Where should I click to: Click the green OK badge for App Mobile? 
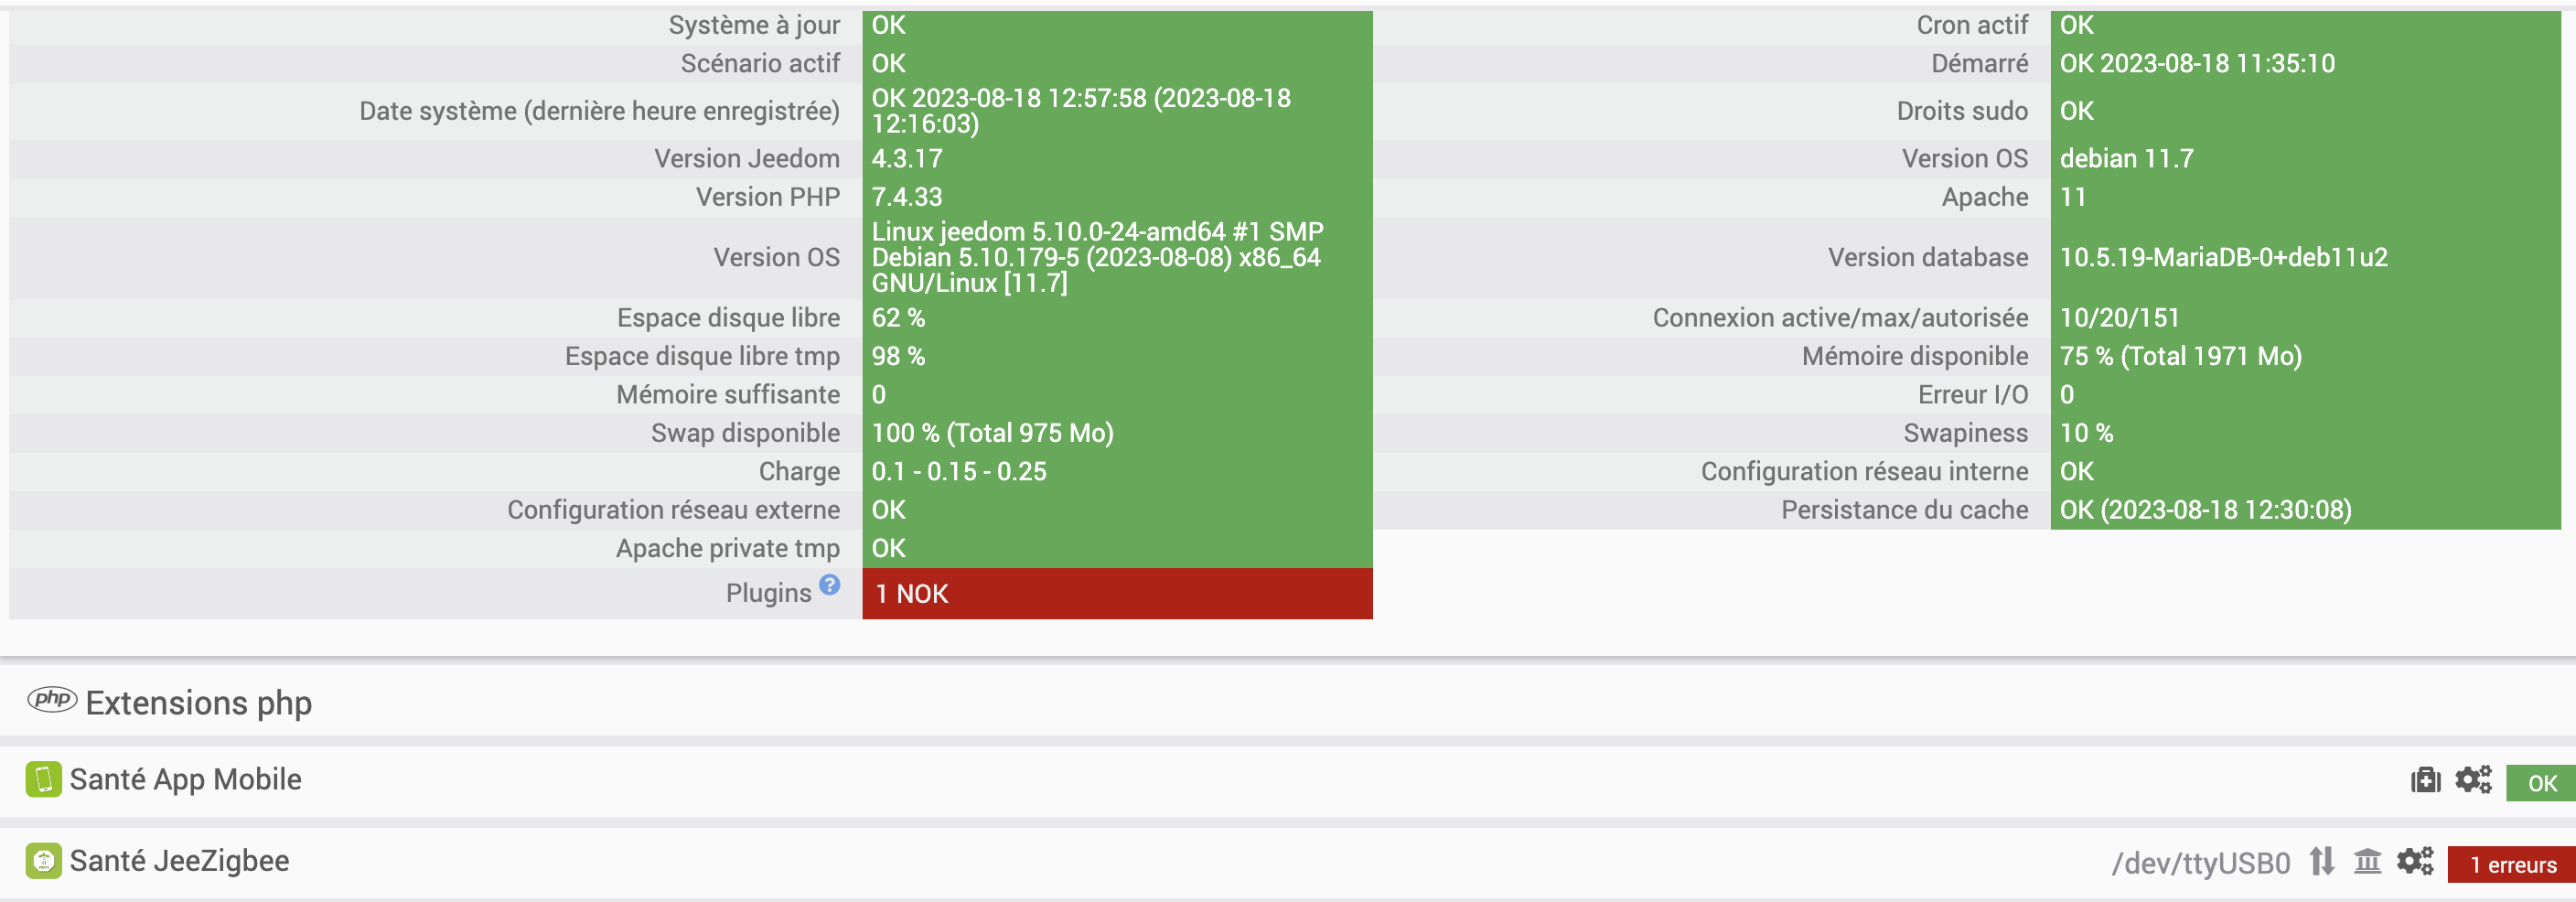(2541, 783)
